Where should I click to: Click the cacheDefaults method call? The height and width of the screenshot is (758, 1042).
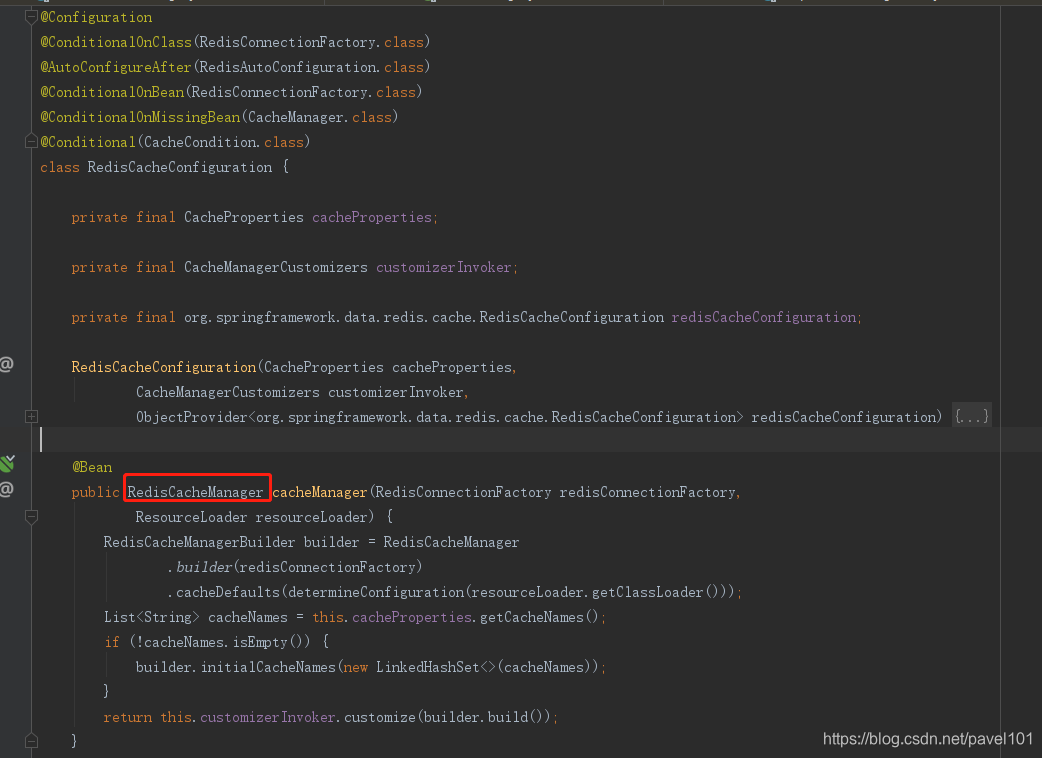tap(228, 593)
